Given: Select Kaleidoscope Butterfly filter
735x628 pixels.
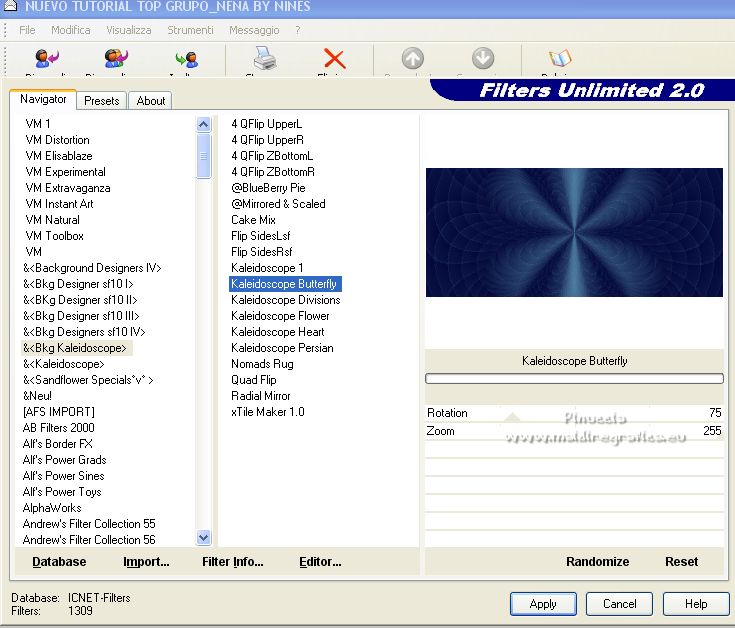Looking at the screenshot, I should click(285, 284).
